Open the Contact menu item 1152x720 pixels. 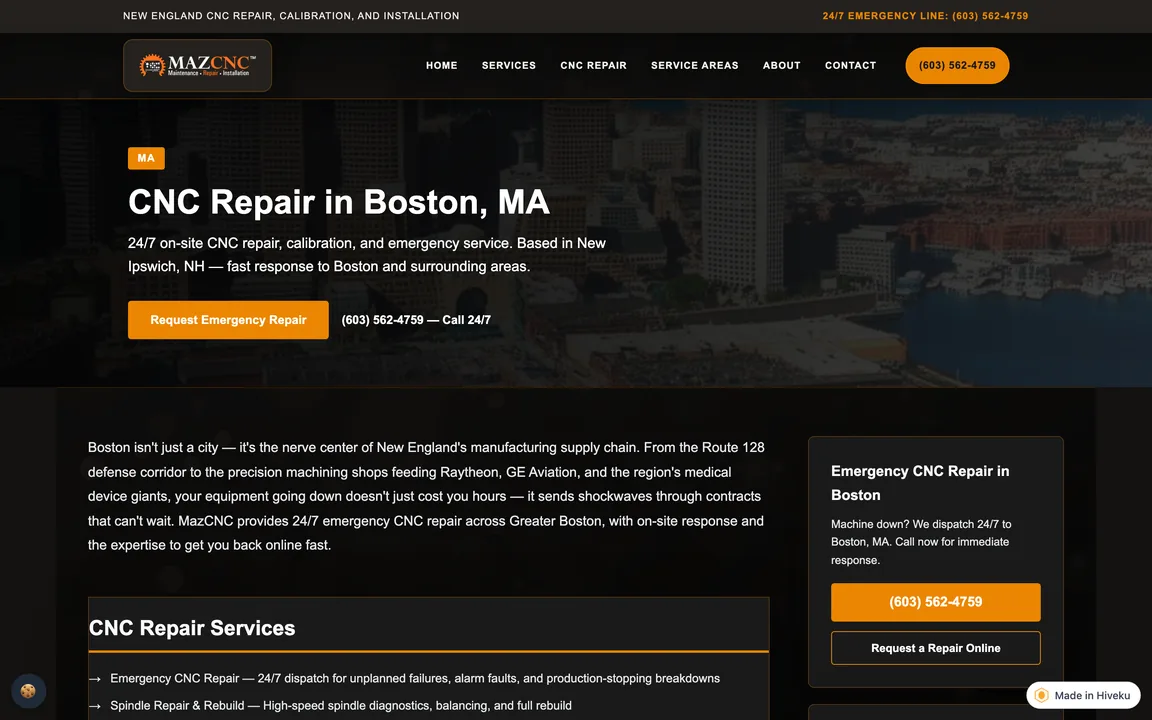click(850, 65)
